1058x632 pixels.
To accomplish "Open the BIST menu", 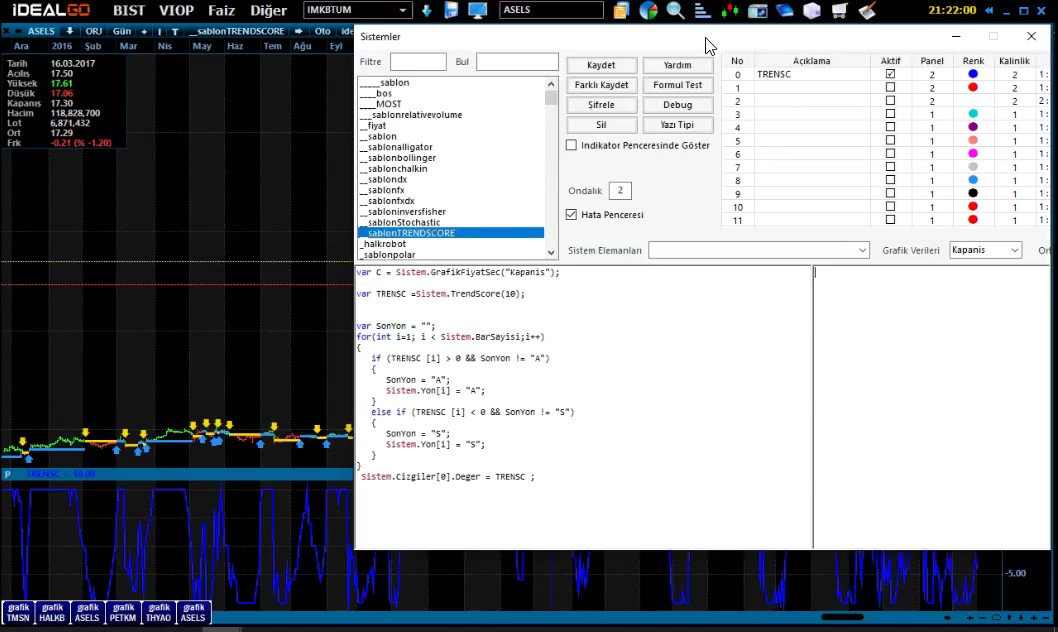I will click(129, 11).
